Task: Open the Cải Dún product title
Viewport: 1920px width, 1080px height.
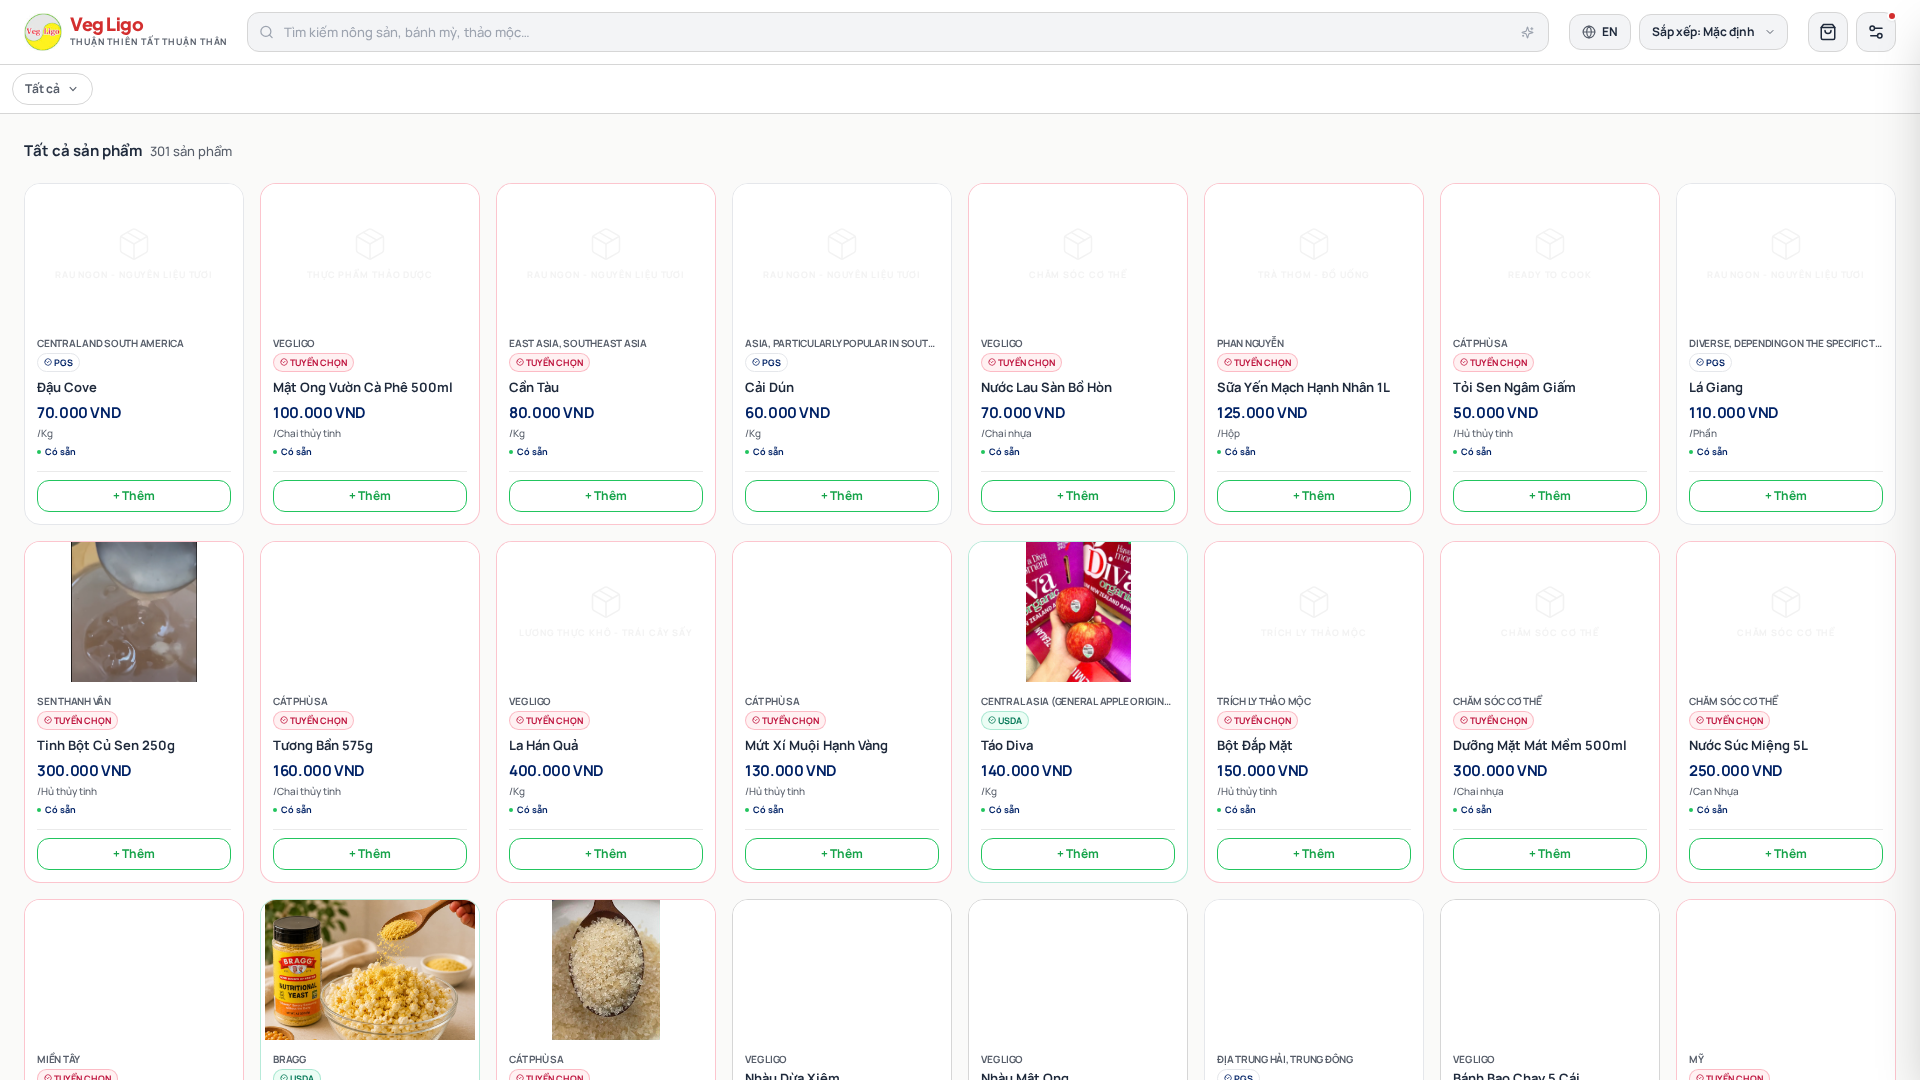Action: pos(769,387)
